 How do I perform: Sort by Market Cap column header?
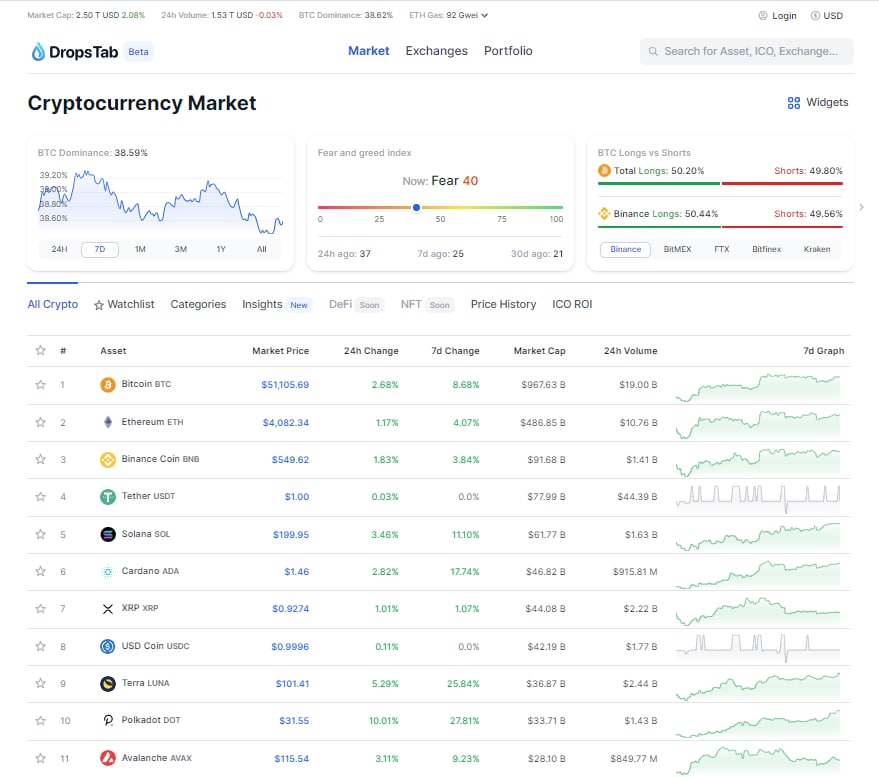coord(539,351)
